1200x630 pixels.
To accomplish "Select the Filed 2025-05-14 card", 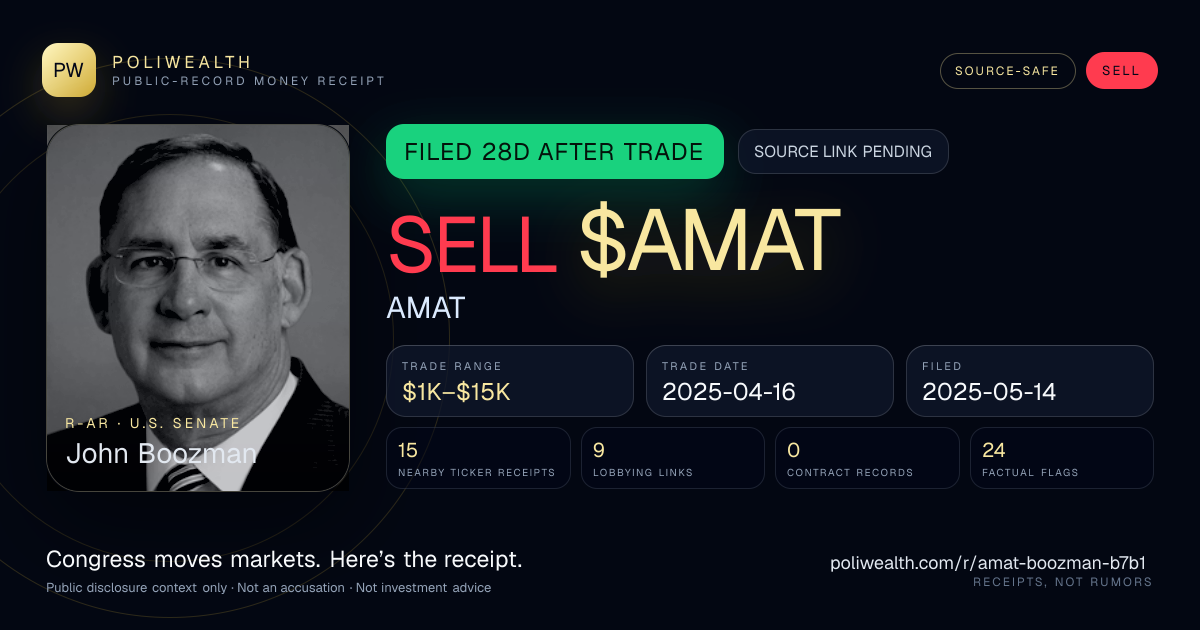I will click(x=1030, y=381).
